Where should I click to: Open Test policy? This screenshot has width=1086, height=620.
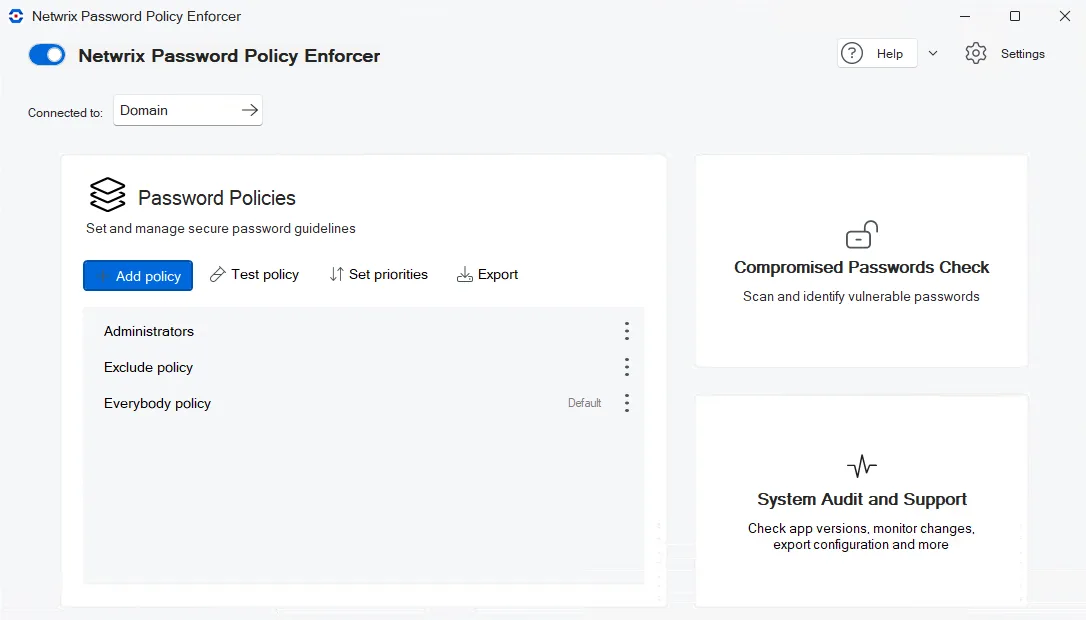tap(254, 275)
